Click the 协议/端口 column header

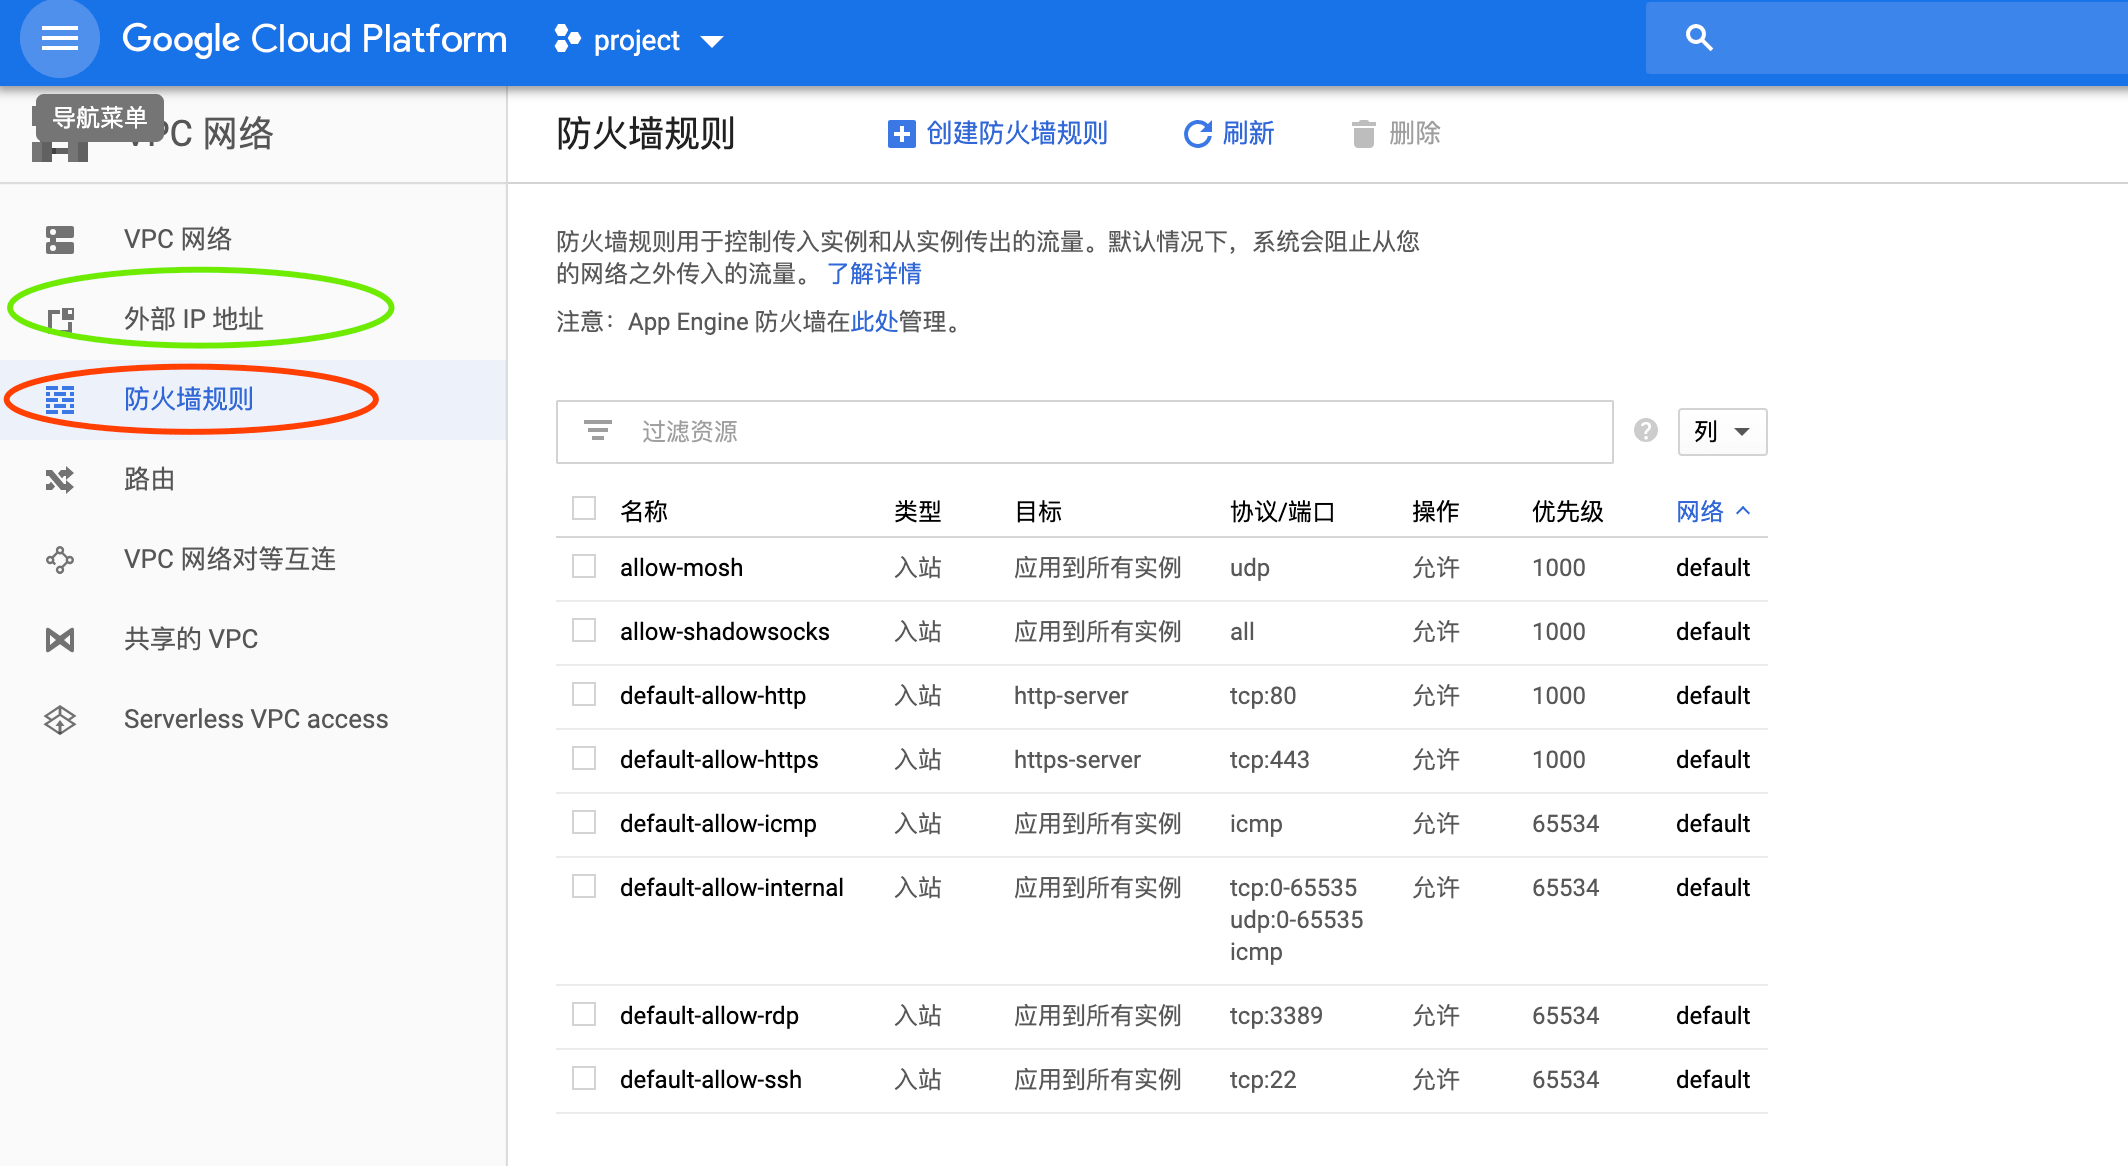[1282, 511]
